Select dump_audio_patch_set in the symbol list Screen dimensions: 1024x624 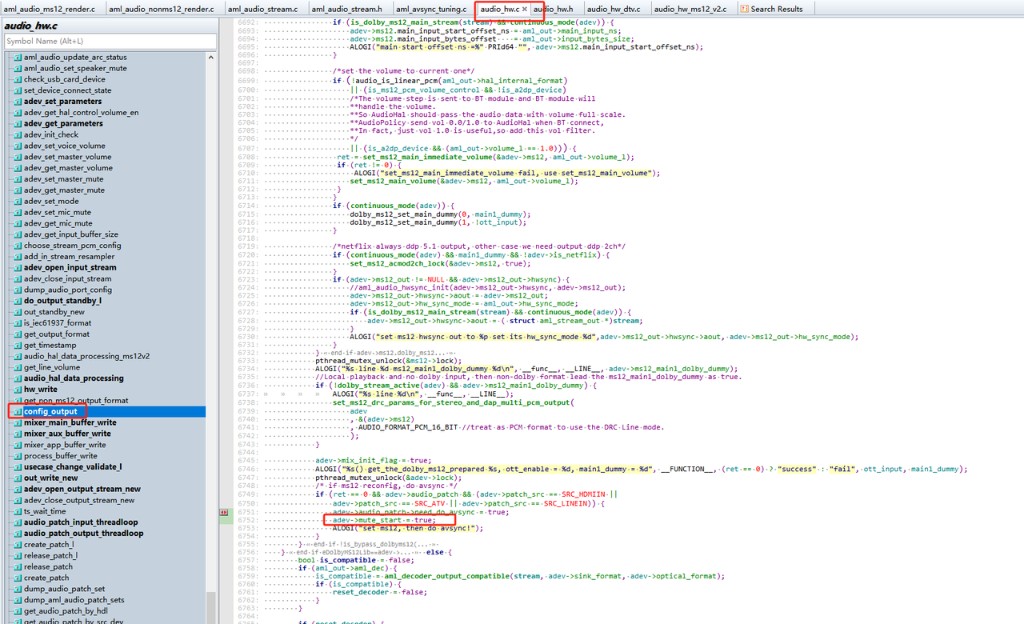(x=64, y=590)
